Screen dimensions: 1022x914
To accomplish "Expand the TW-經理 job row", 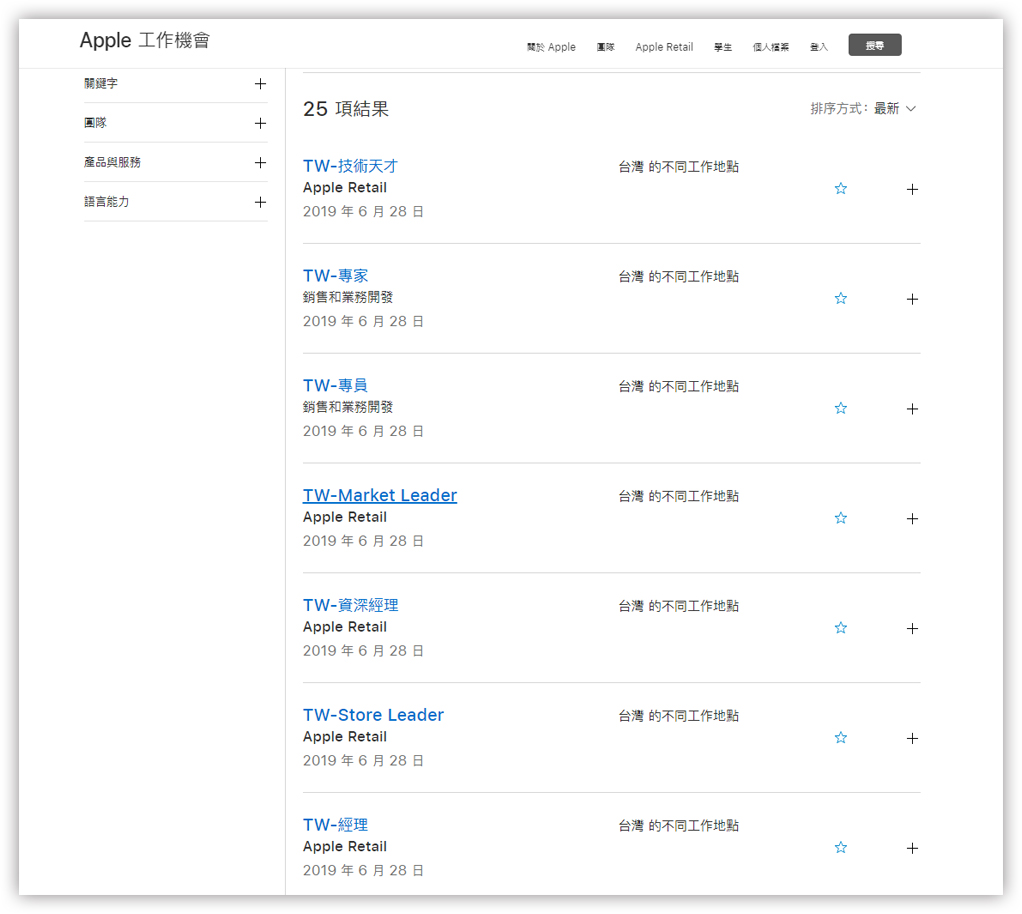I will click(x=912, y=848).
